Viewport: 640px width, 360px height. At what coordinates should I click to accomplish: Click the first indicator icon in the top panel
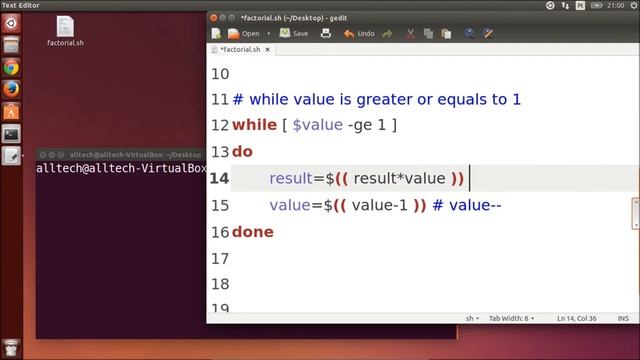click(550, 5)
